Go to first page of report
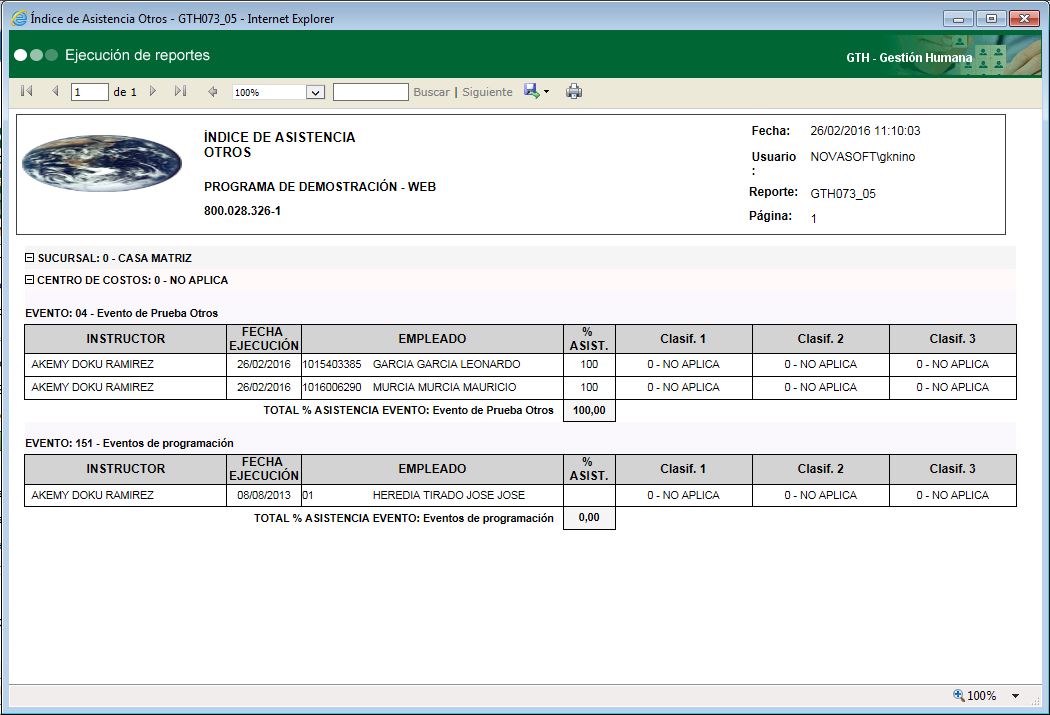This screenshot has width=1050, height=715. point(26,91)
